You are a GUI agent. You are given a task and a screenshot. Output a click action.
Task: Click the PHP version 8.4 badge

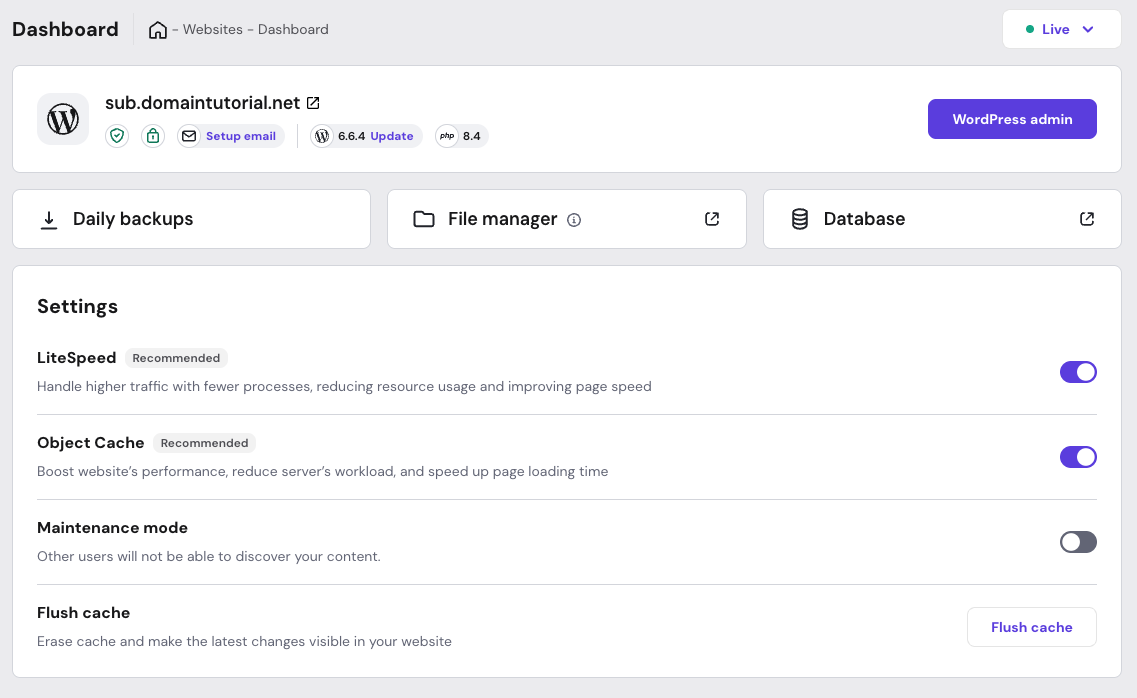click(462, 136)
